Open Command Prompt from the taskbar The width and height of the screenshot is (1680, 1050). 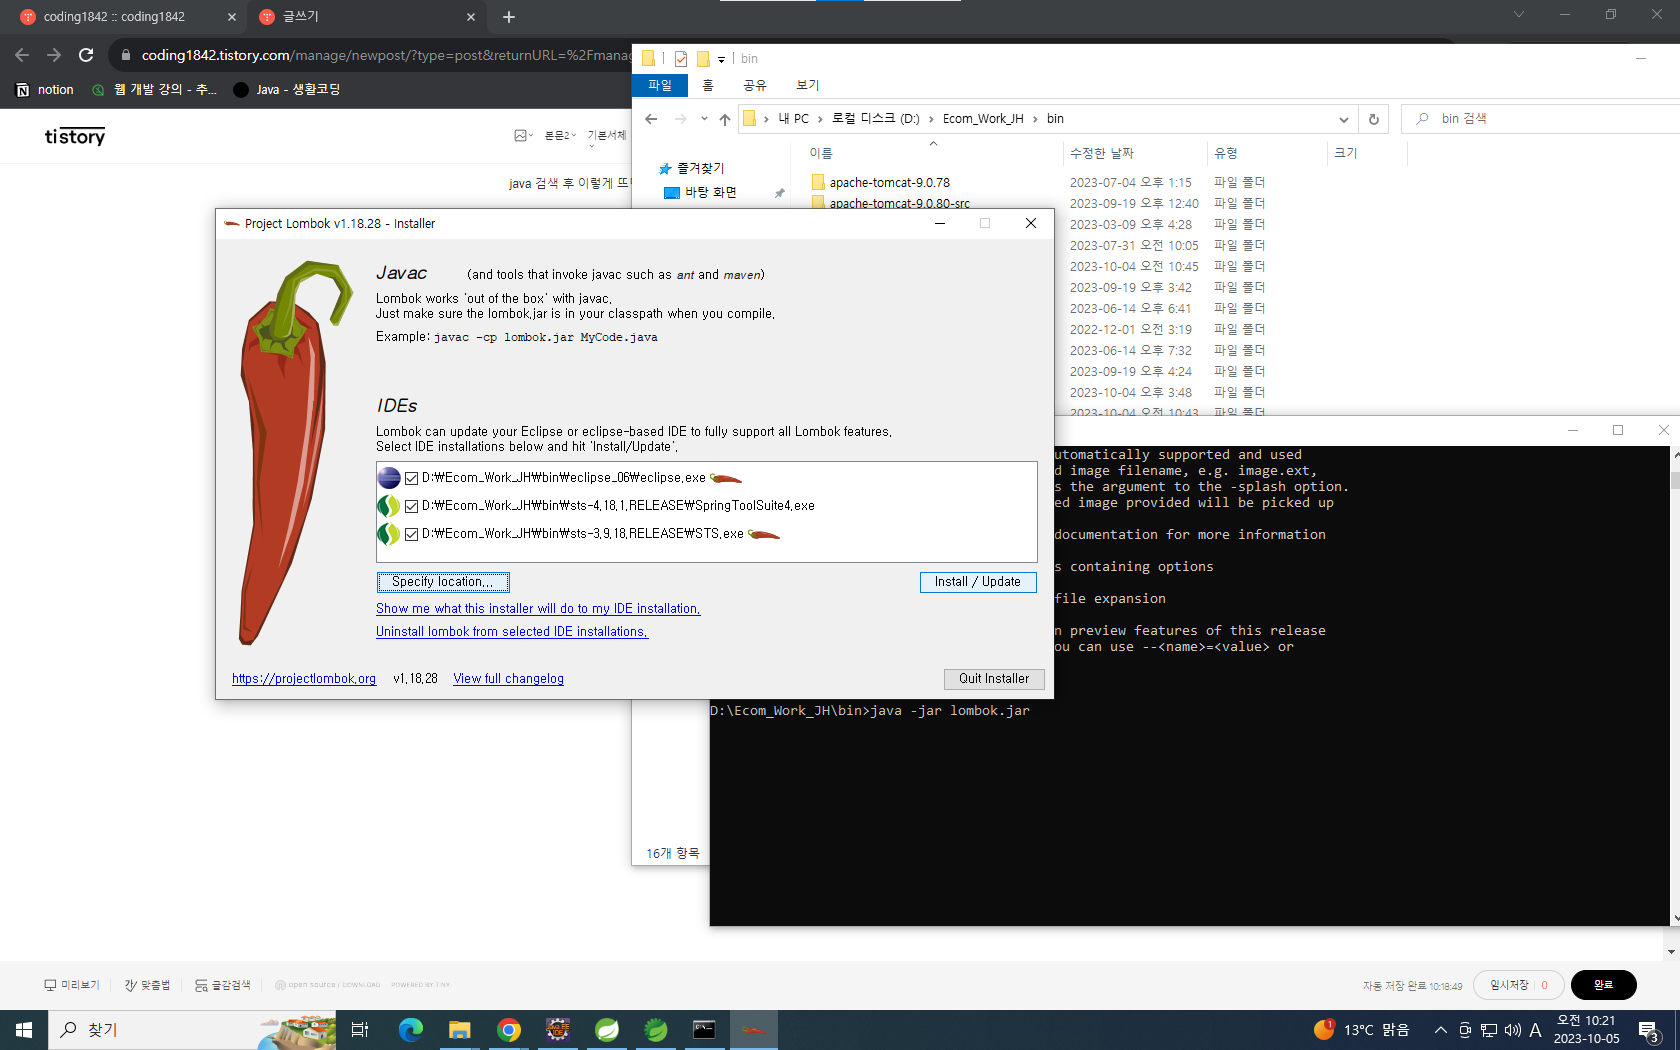[705, 1030]
